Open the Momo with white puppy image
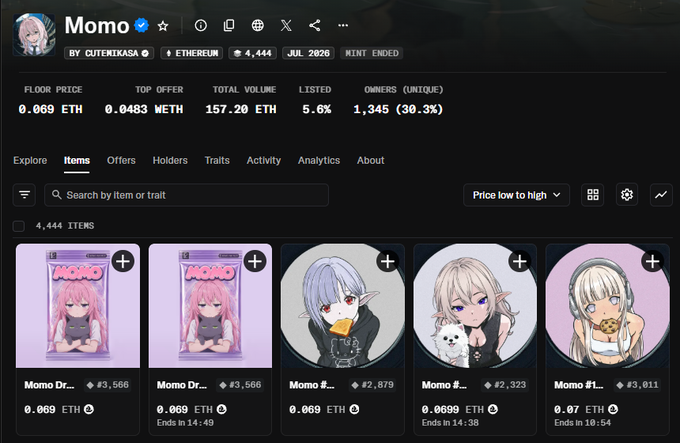The height and width of the screenshot is (443, 680). [475, 306]
